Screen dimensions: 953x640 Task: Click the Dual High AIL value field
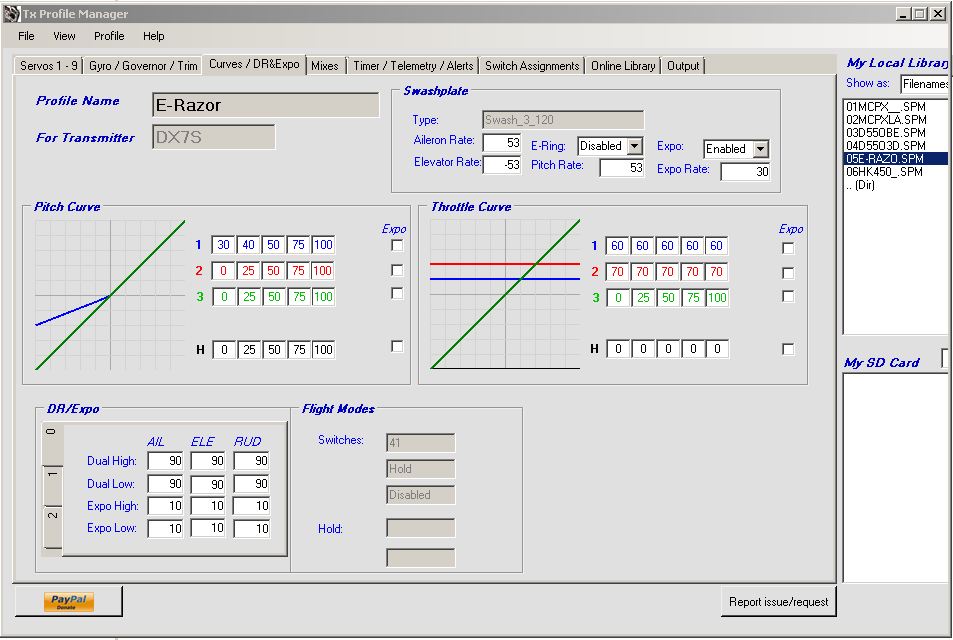click(x=166, y=461)
